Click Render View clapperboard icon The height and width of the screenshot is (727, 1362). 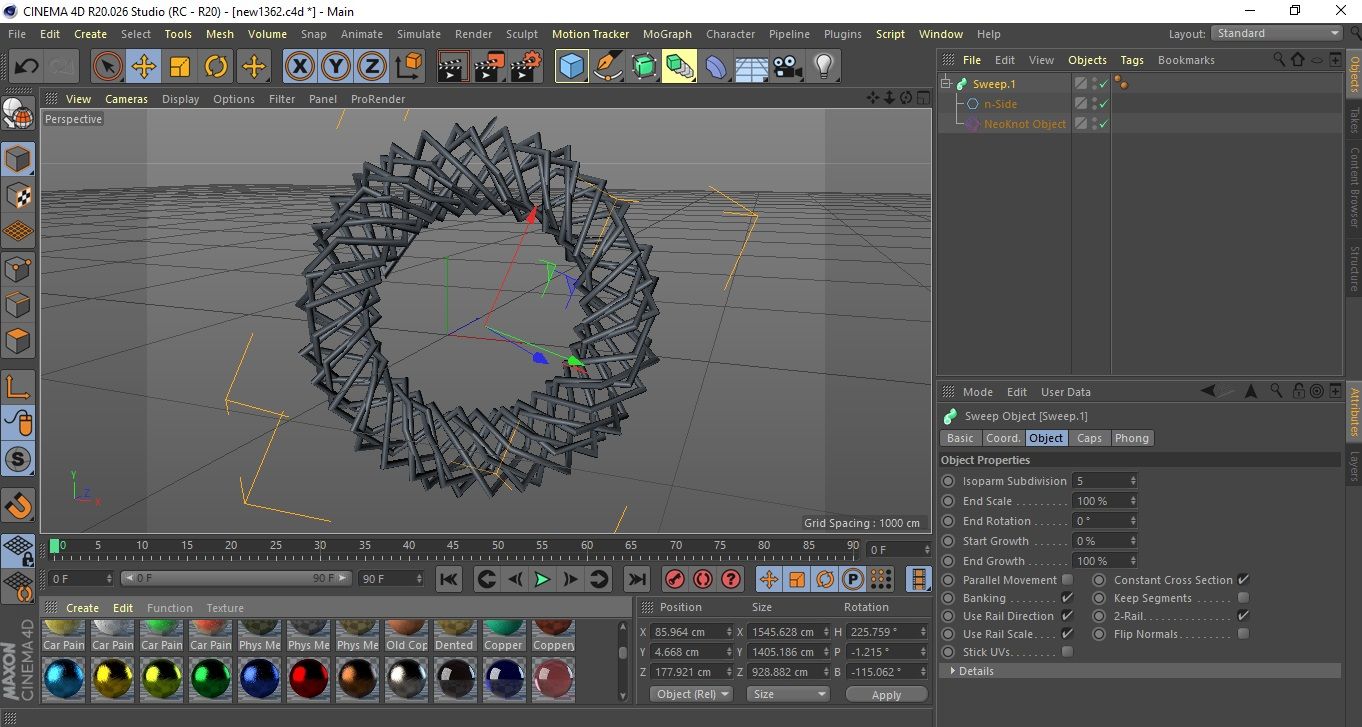453,67
